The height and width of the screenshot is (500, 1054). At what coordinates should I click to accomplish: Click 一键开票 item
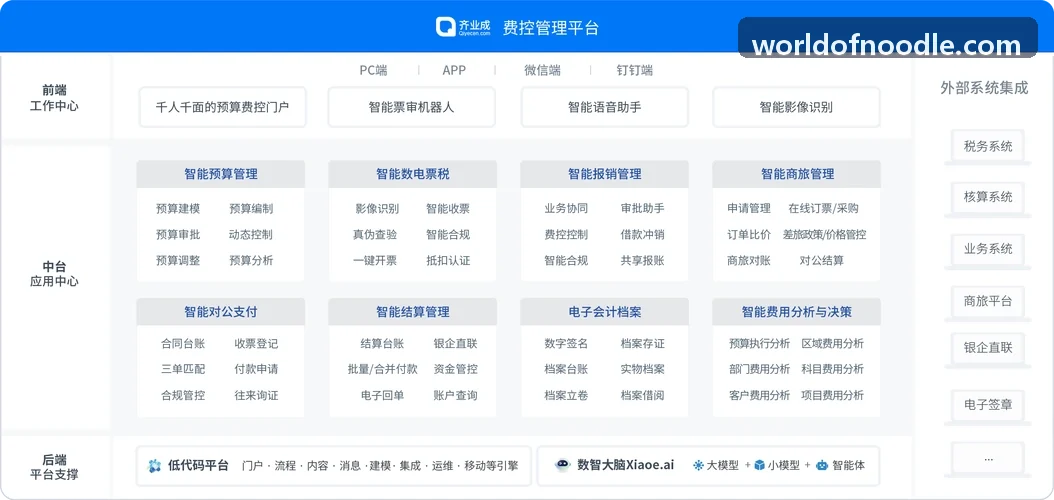click(374, 260)
